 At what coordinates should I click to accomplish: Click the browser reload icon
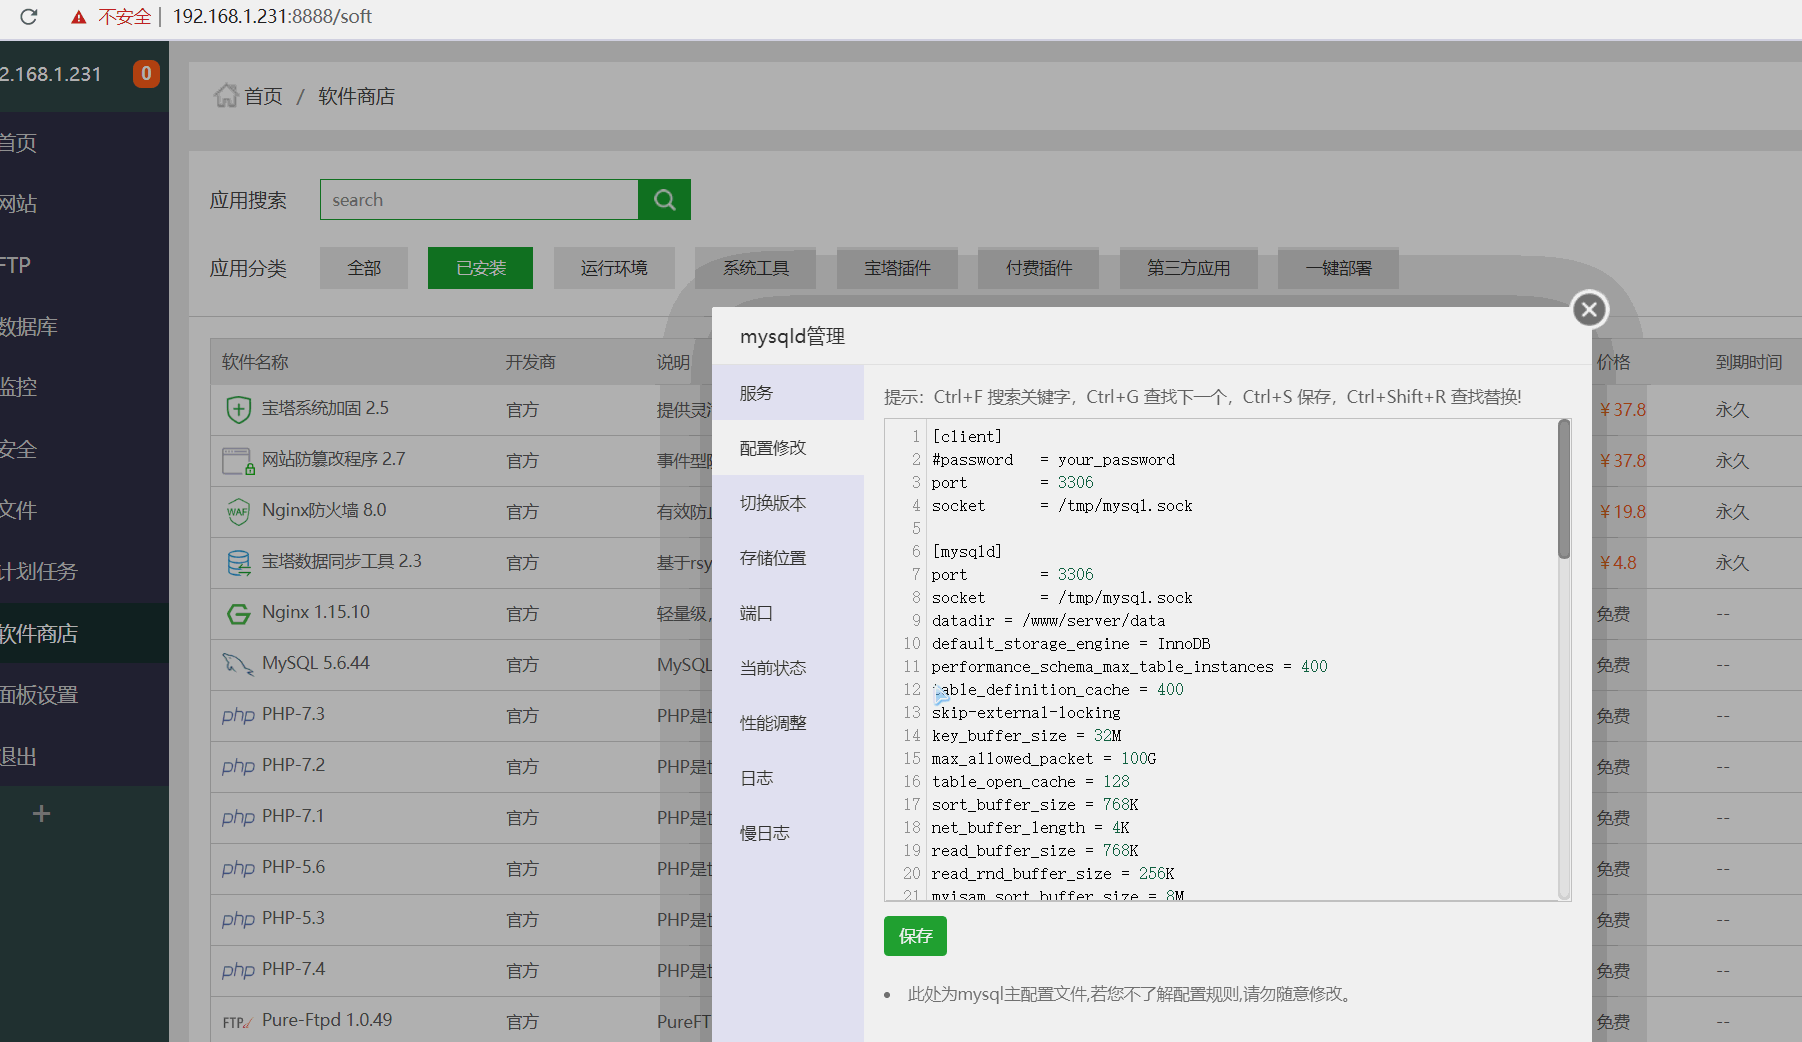click(x=28, y=16)
